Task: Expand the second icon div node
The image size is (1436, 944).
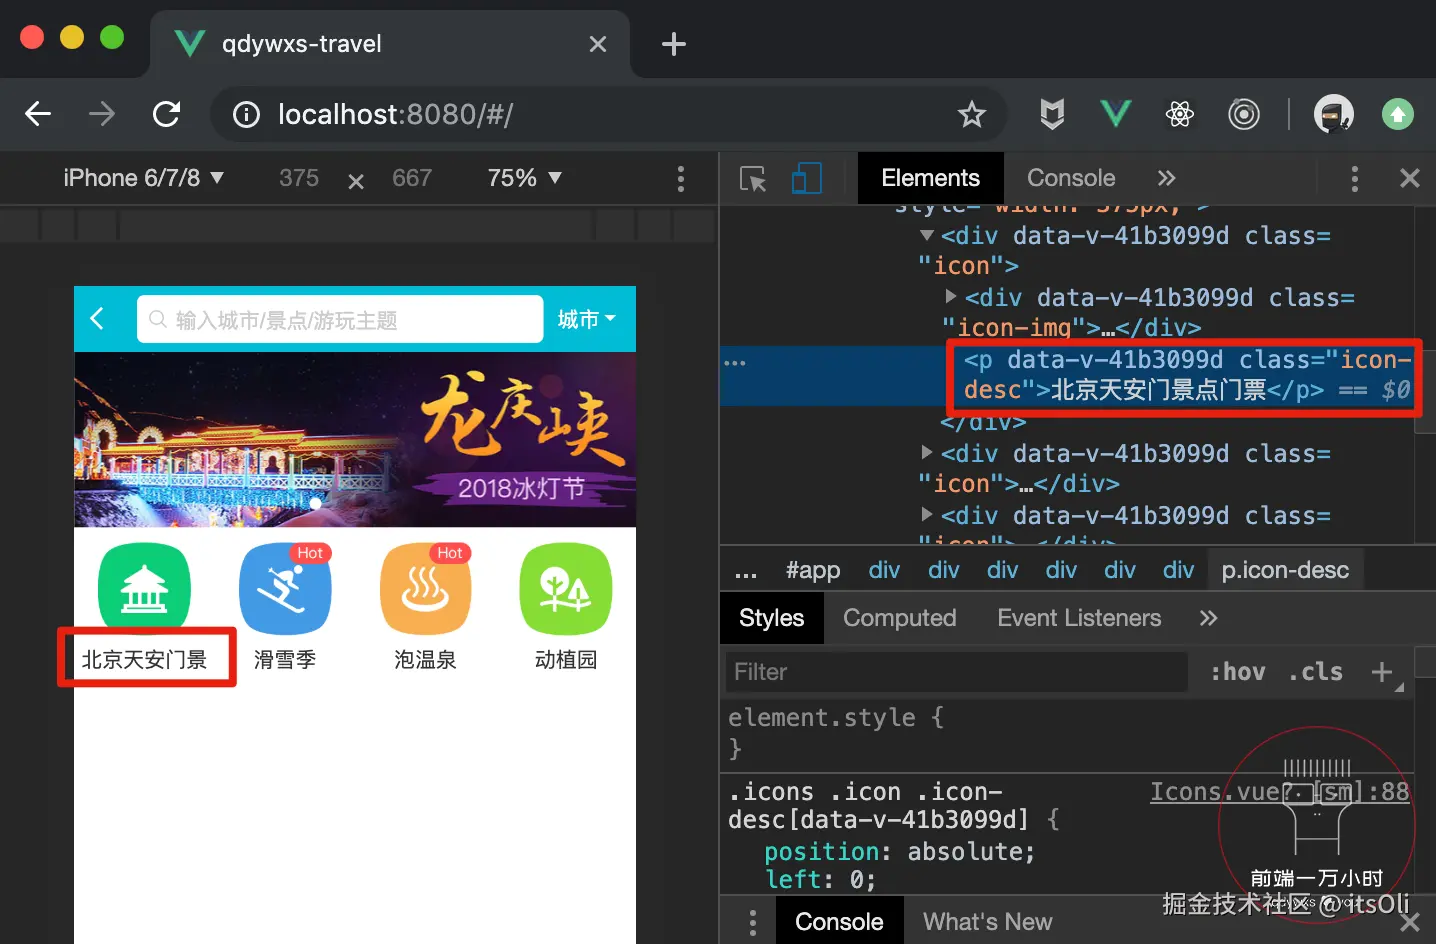Action: (927, 452)
